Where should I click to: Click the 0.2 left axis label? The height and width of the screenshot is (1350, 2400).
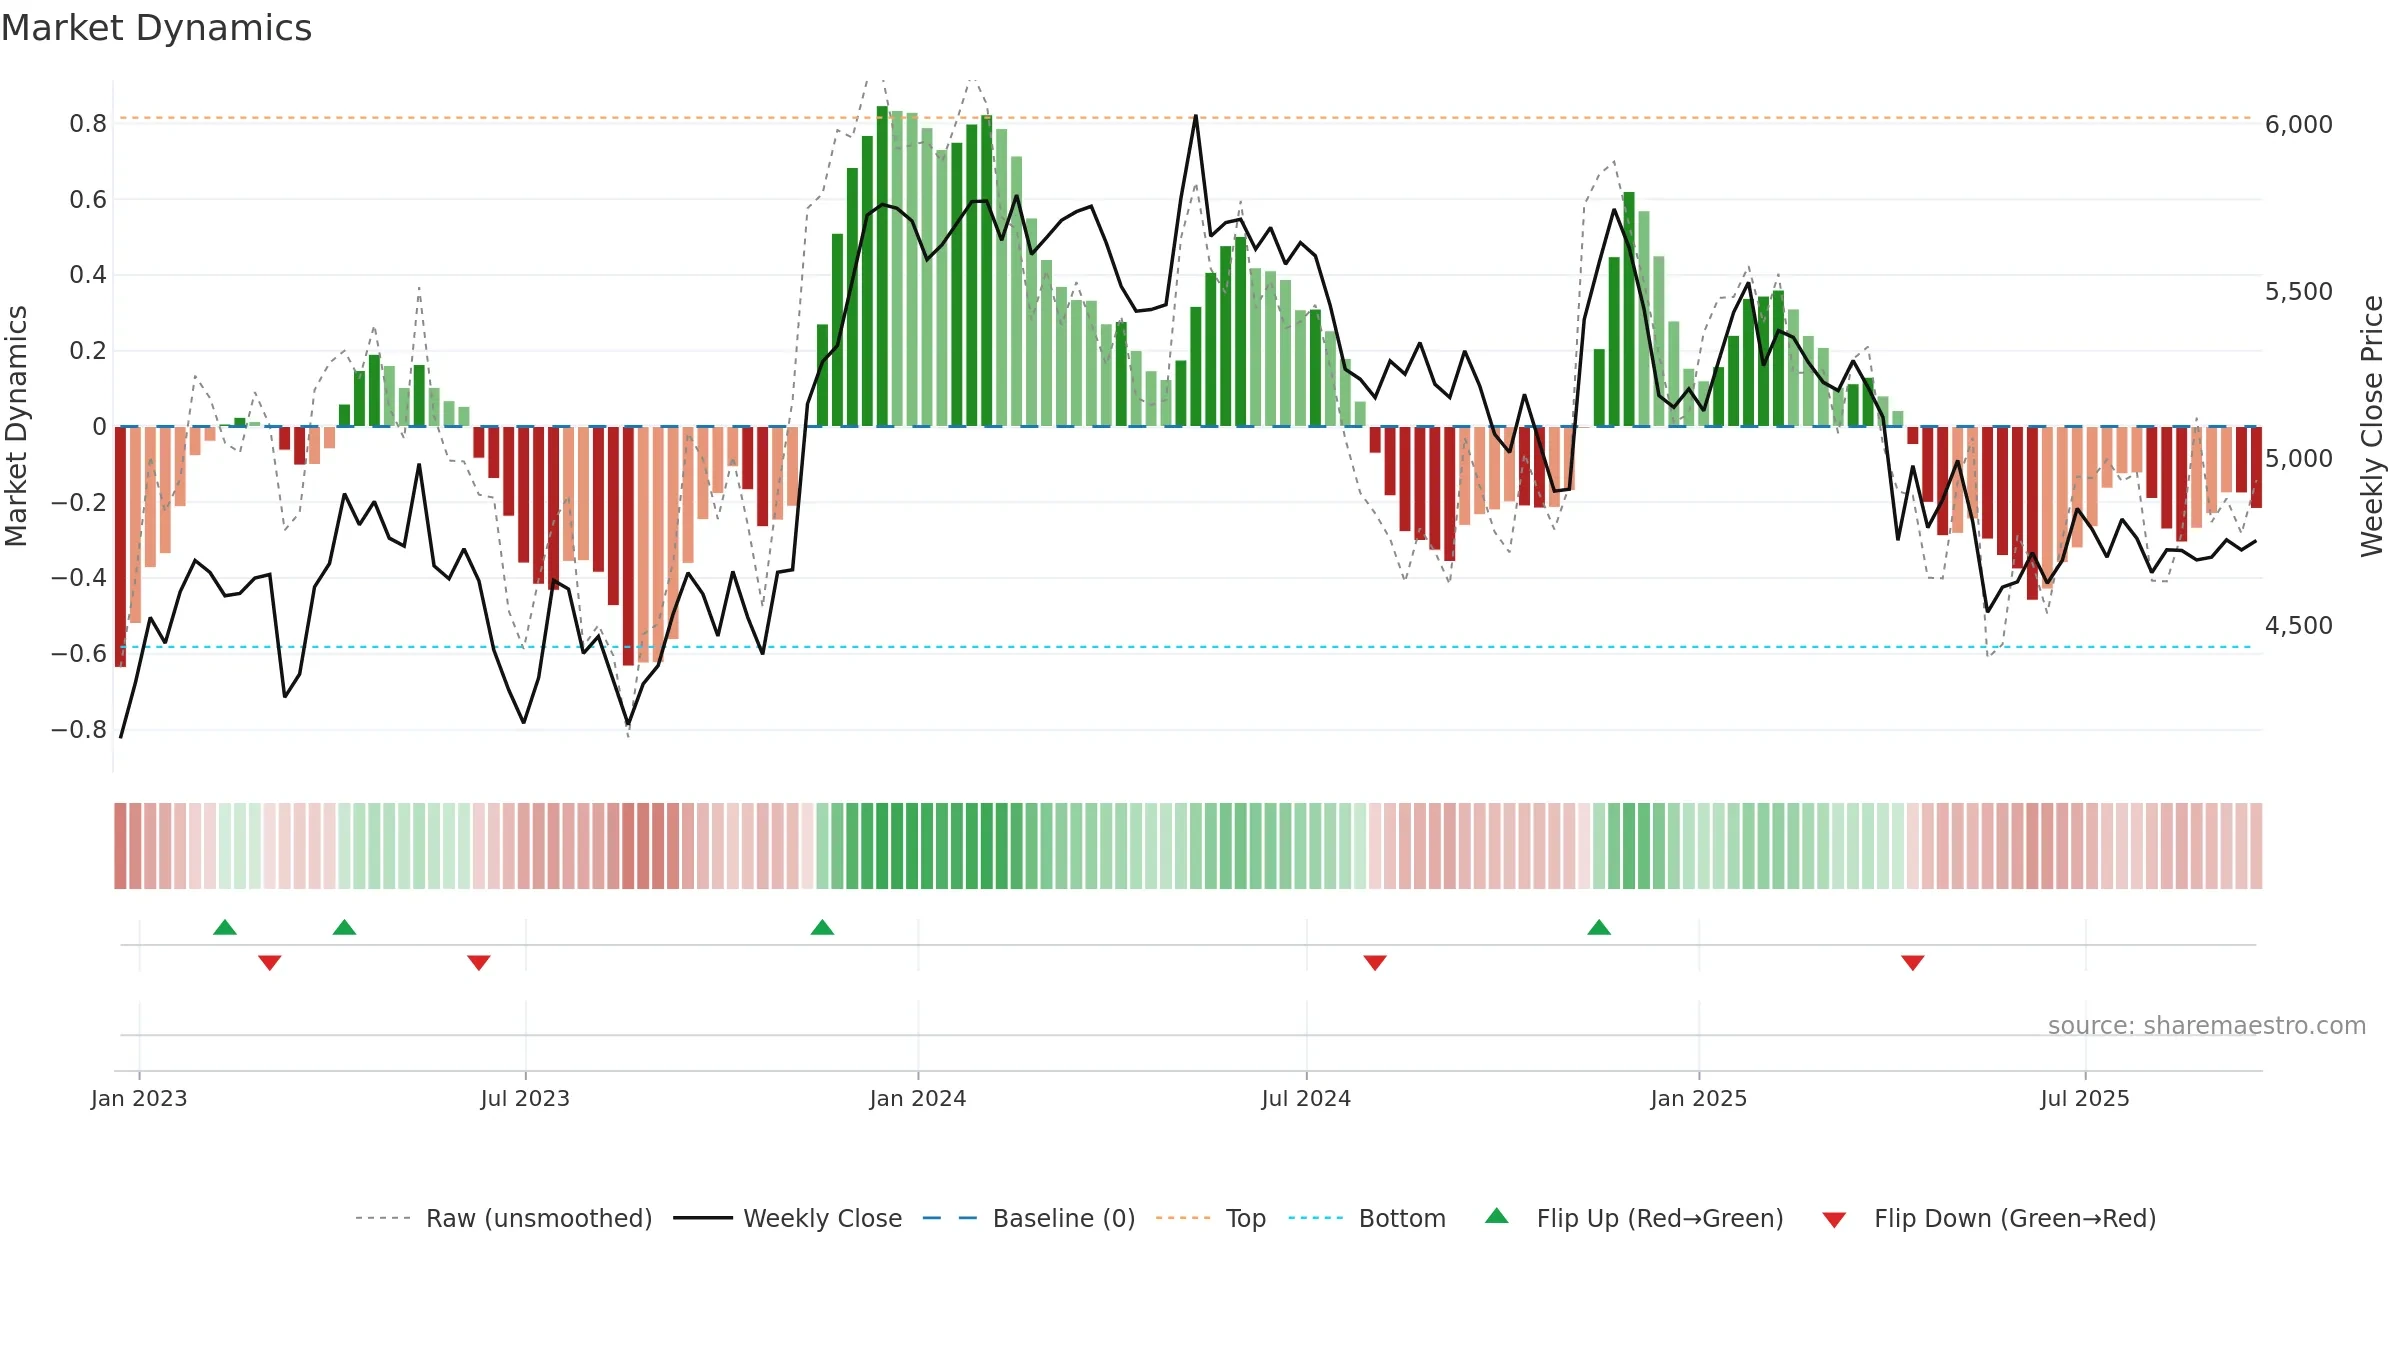coord(88,351)
